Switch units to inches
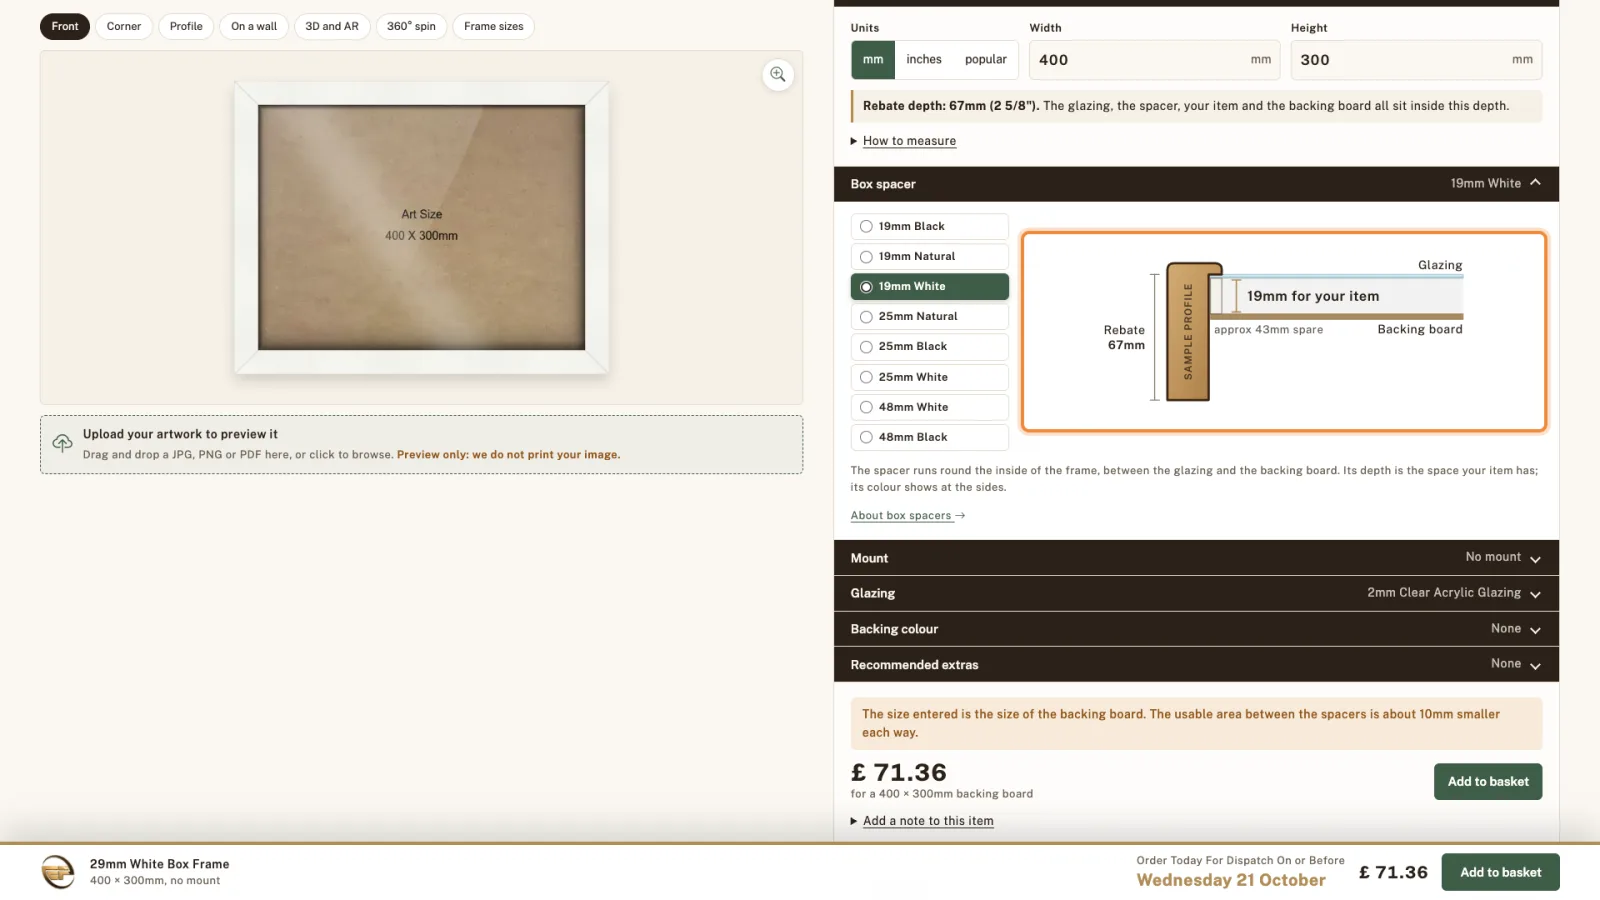 (x=924, y=60)
